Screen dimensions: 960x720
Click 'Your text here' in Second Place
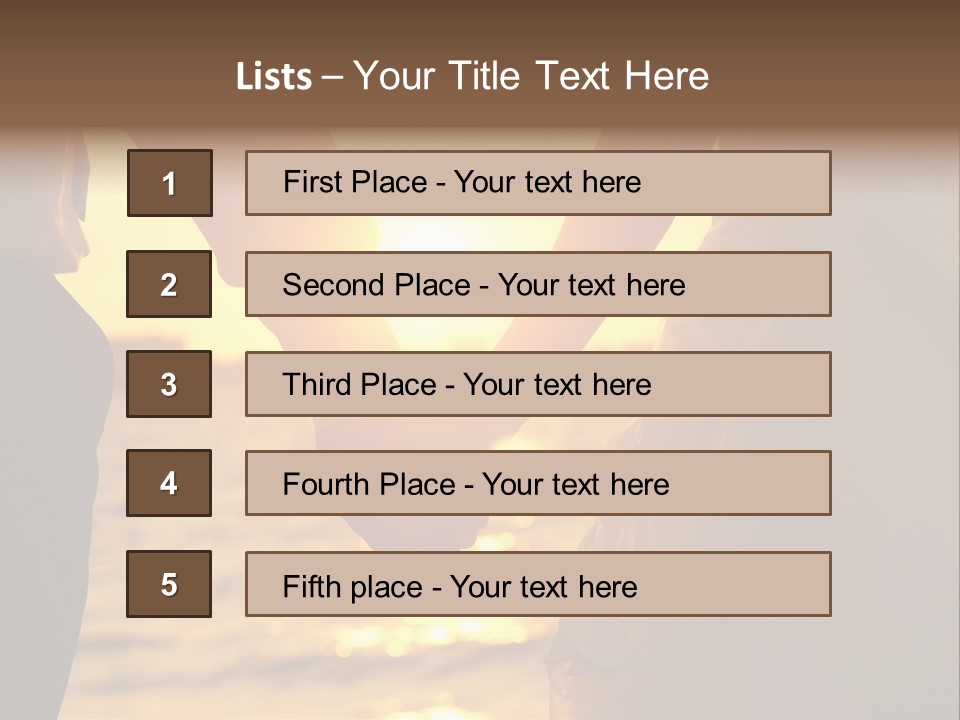point(591,285)
